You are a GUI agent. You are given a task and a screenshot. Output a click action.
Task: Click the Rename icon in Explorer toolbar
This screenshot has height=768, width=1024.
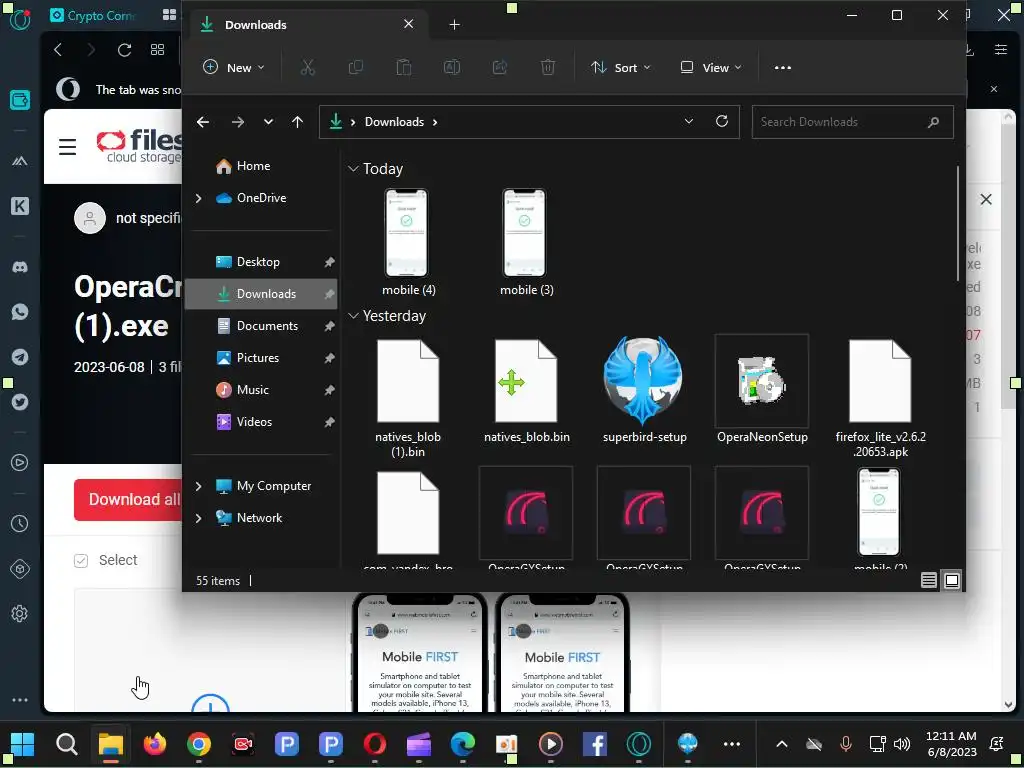(x=452, y=67)
